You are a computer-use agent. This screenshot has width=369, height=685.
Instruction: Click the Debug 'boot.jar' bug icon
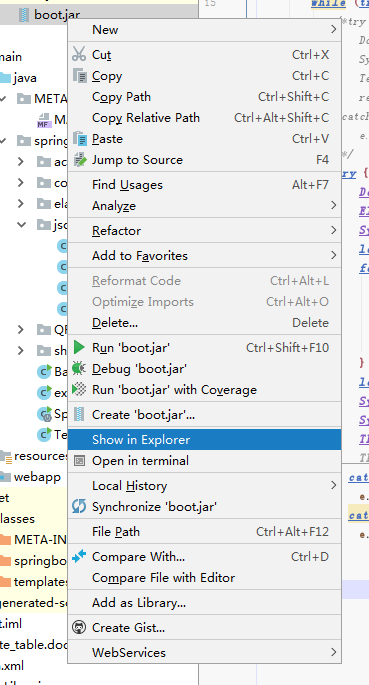[79, 369]
